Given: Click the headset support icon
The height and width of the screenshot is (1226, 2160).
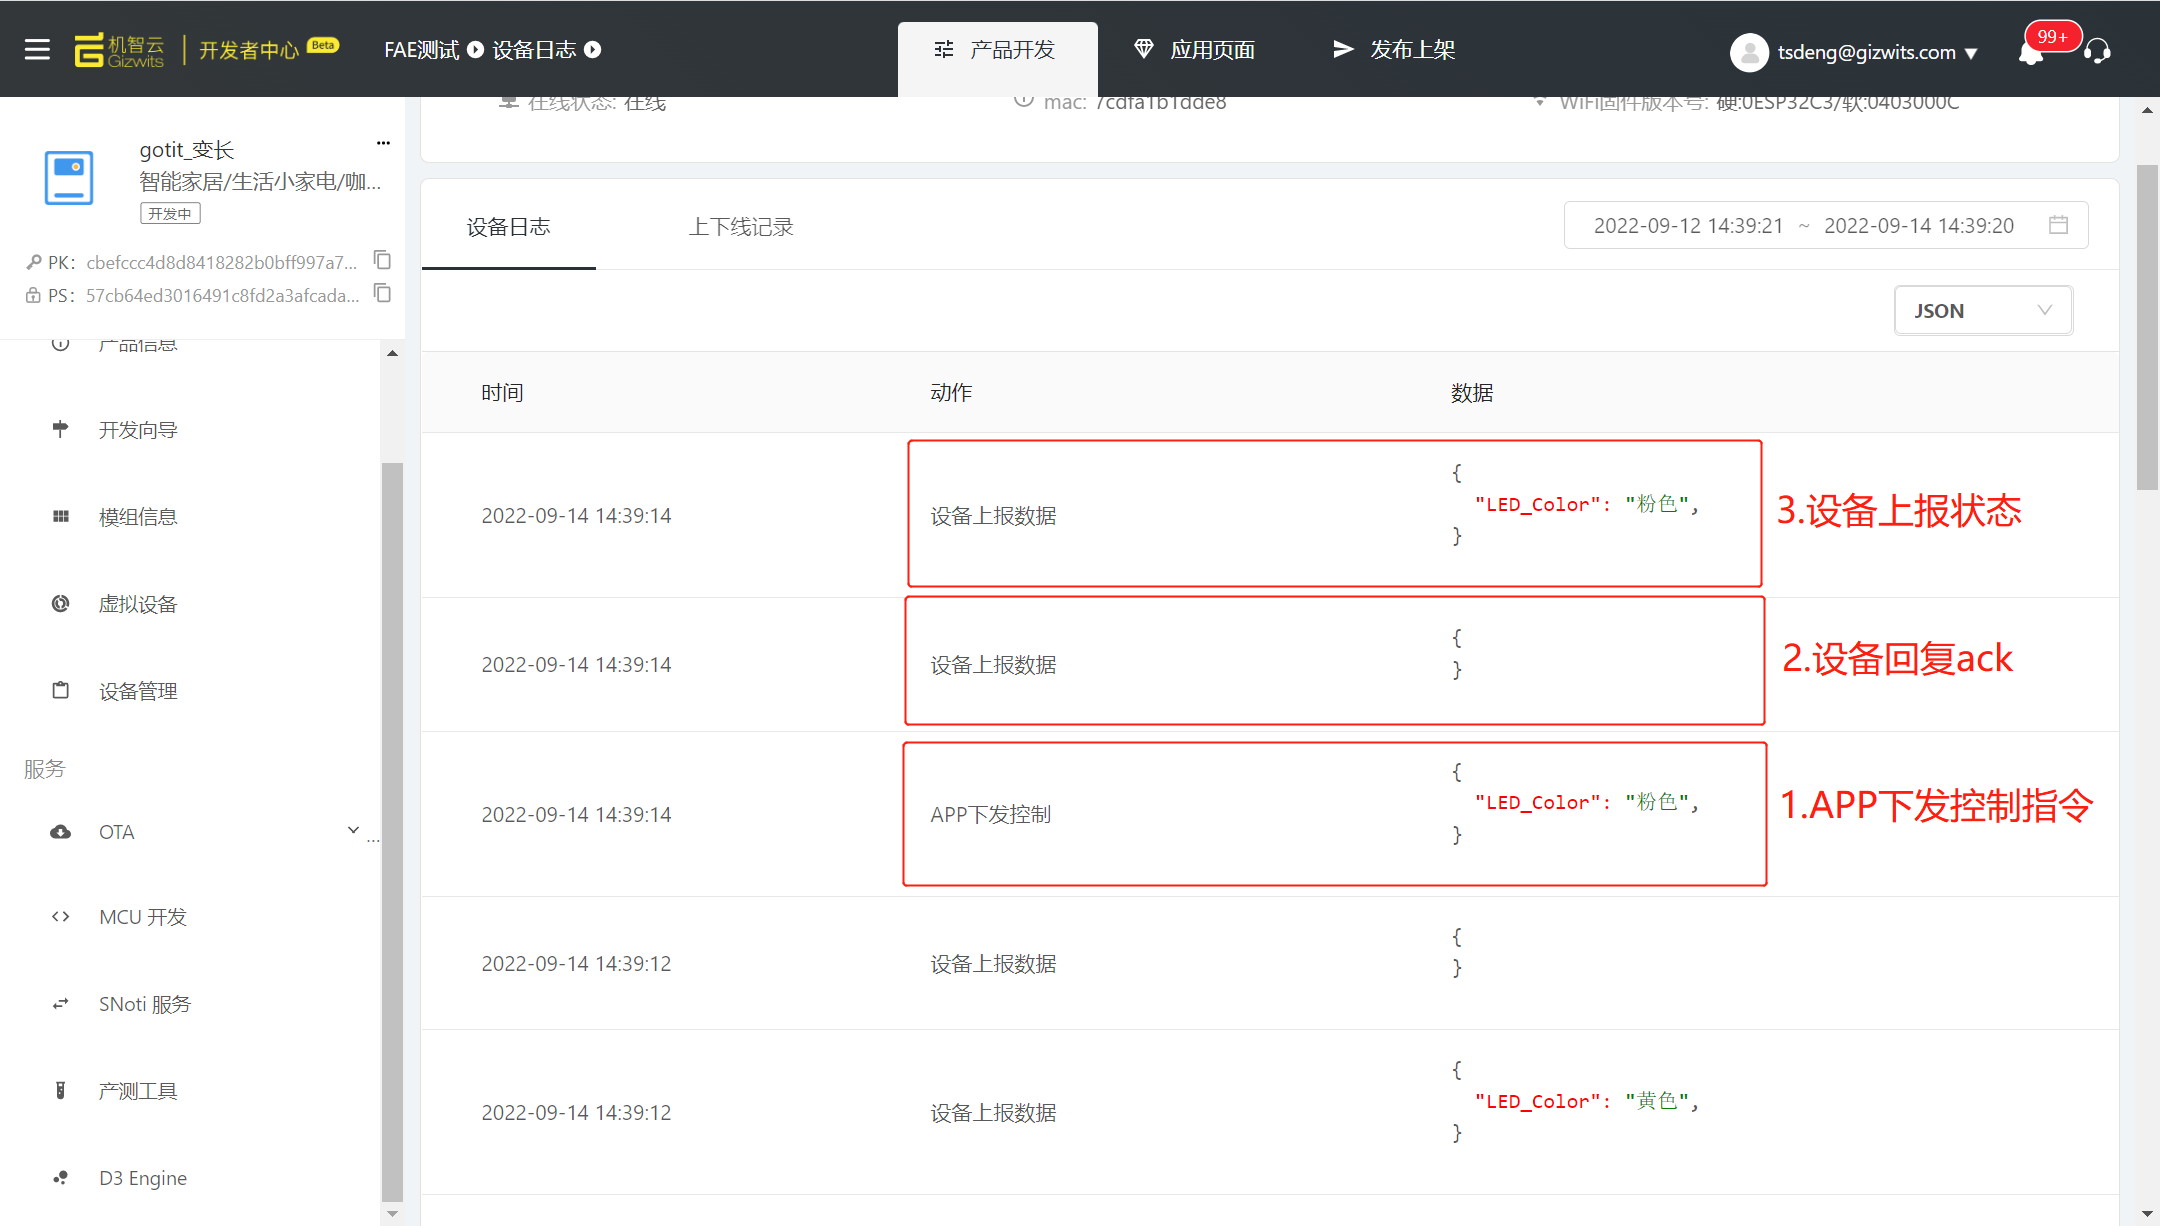Looking at the screenshot, I should [x=2098, y=51].
